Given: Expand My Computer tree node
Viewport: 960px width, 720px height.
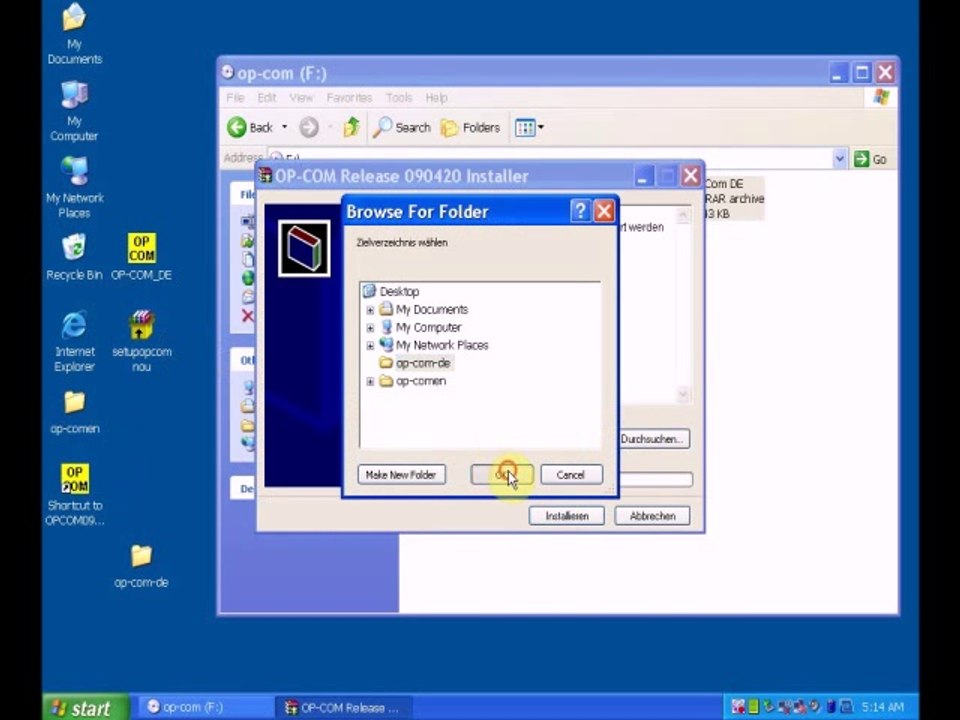Looking at the screenshot, I should [x=370, y=328].
